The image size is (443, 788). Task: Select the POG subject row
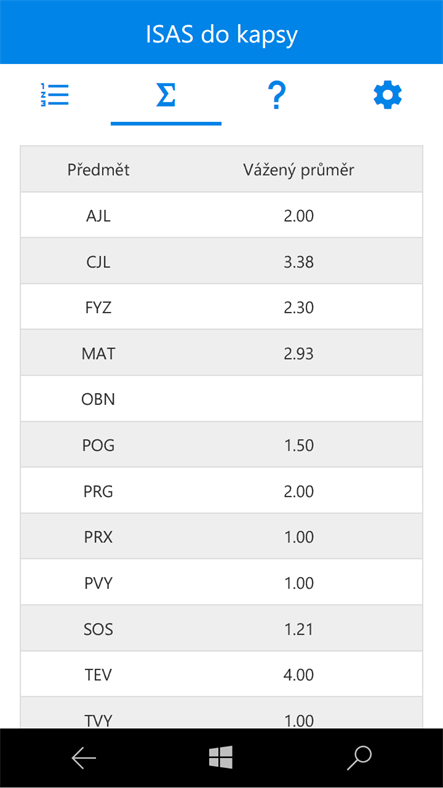pyautogui.click(x=222, y=445)
